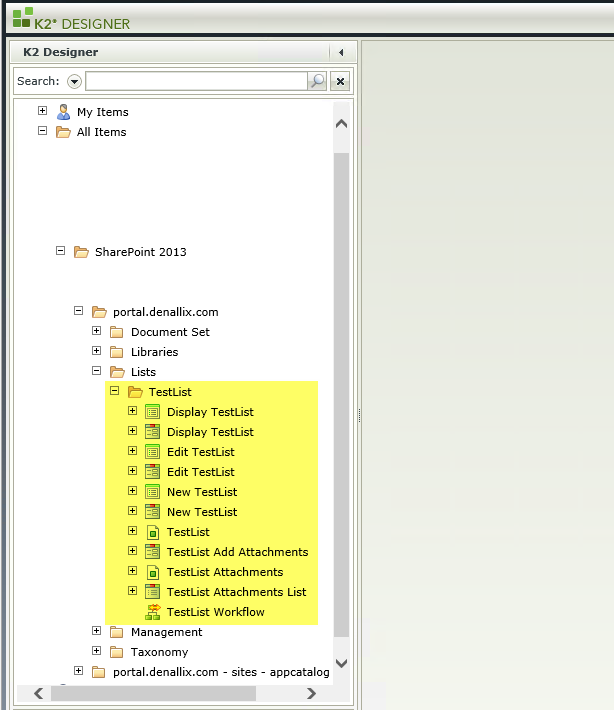Expand the My Items node

(x=43, y=110)
